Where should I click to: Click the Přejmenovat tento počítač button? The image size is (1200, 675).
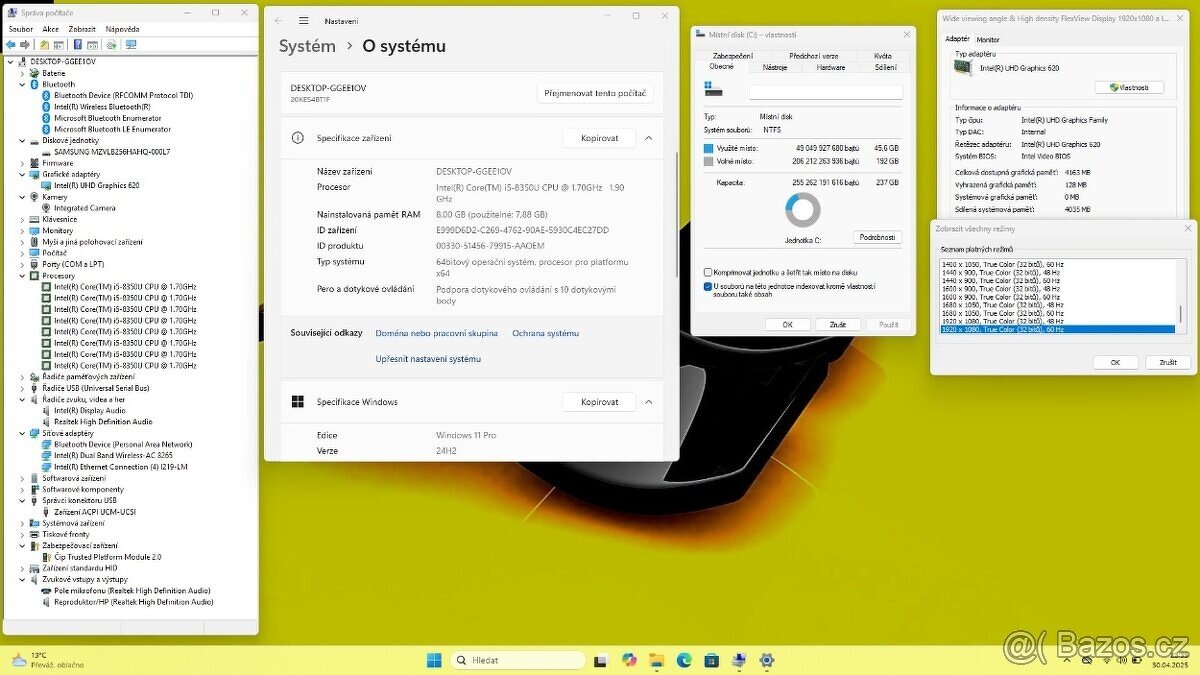pyautogui.click(x=598, y=93)
